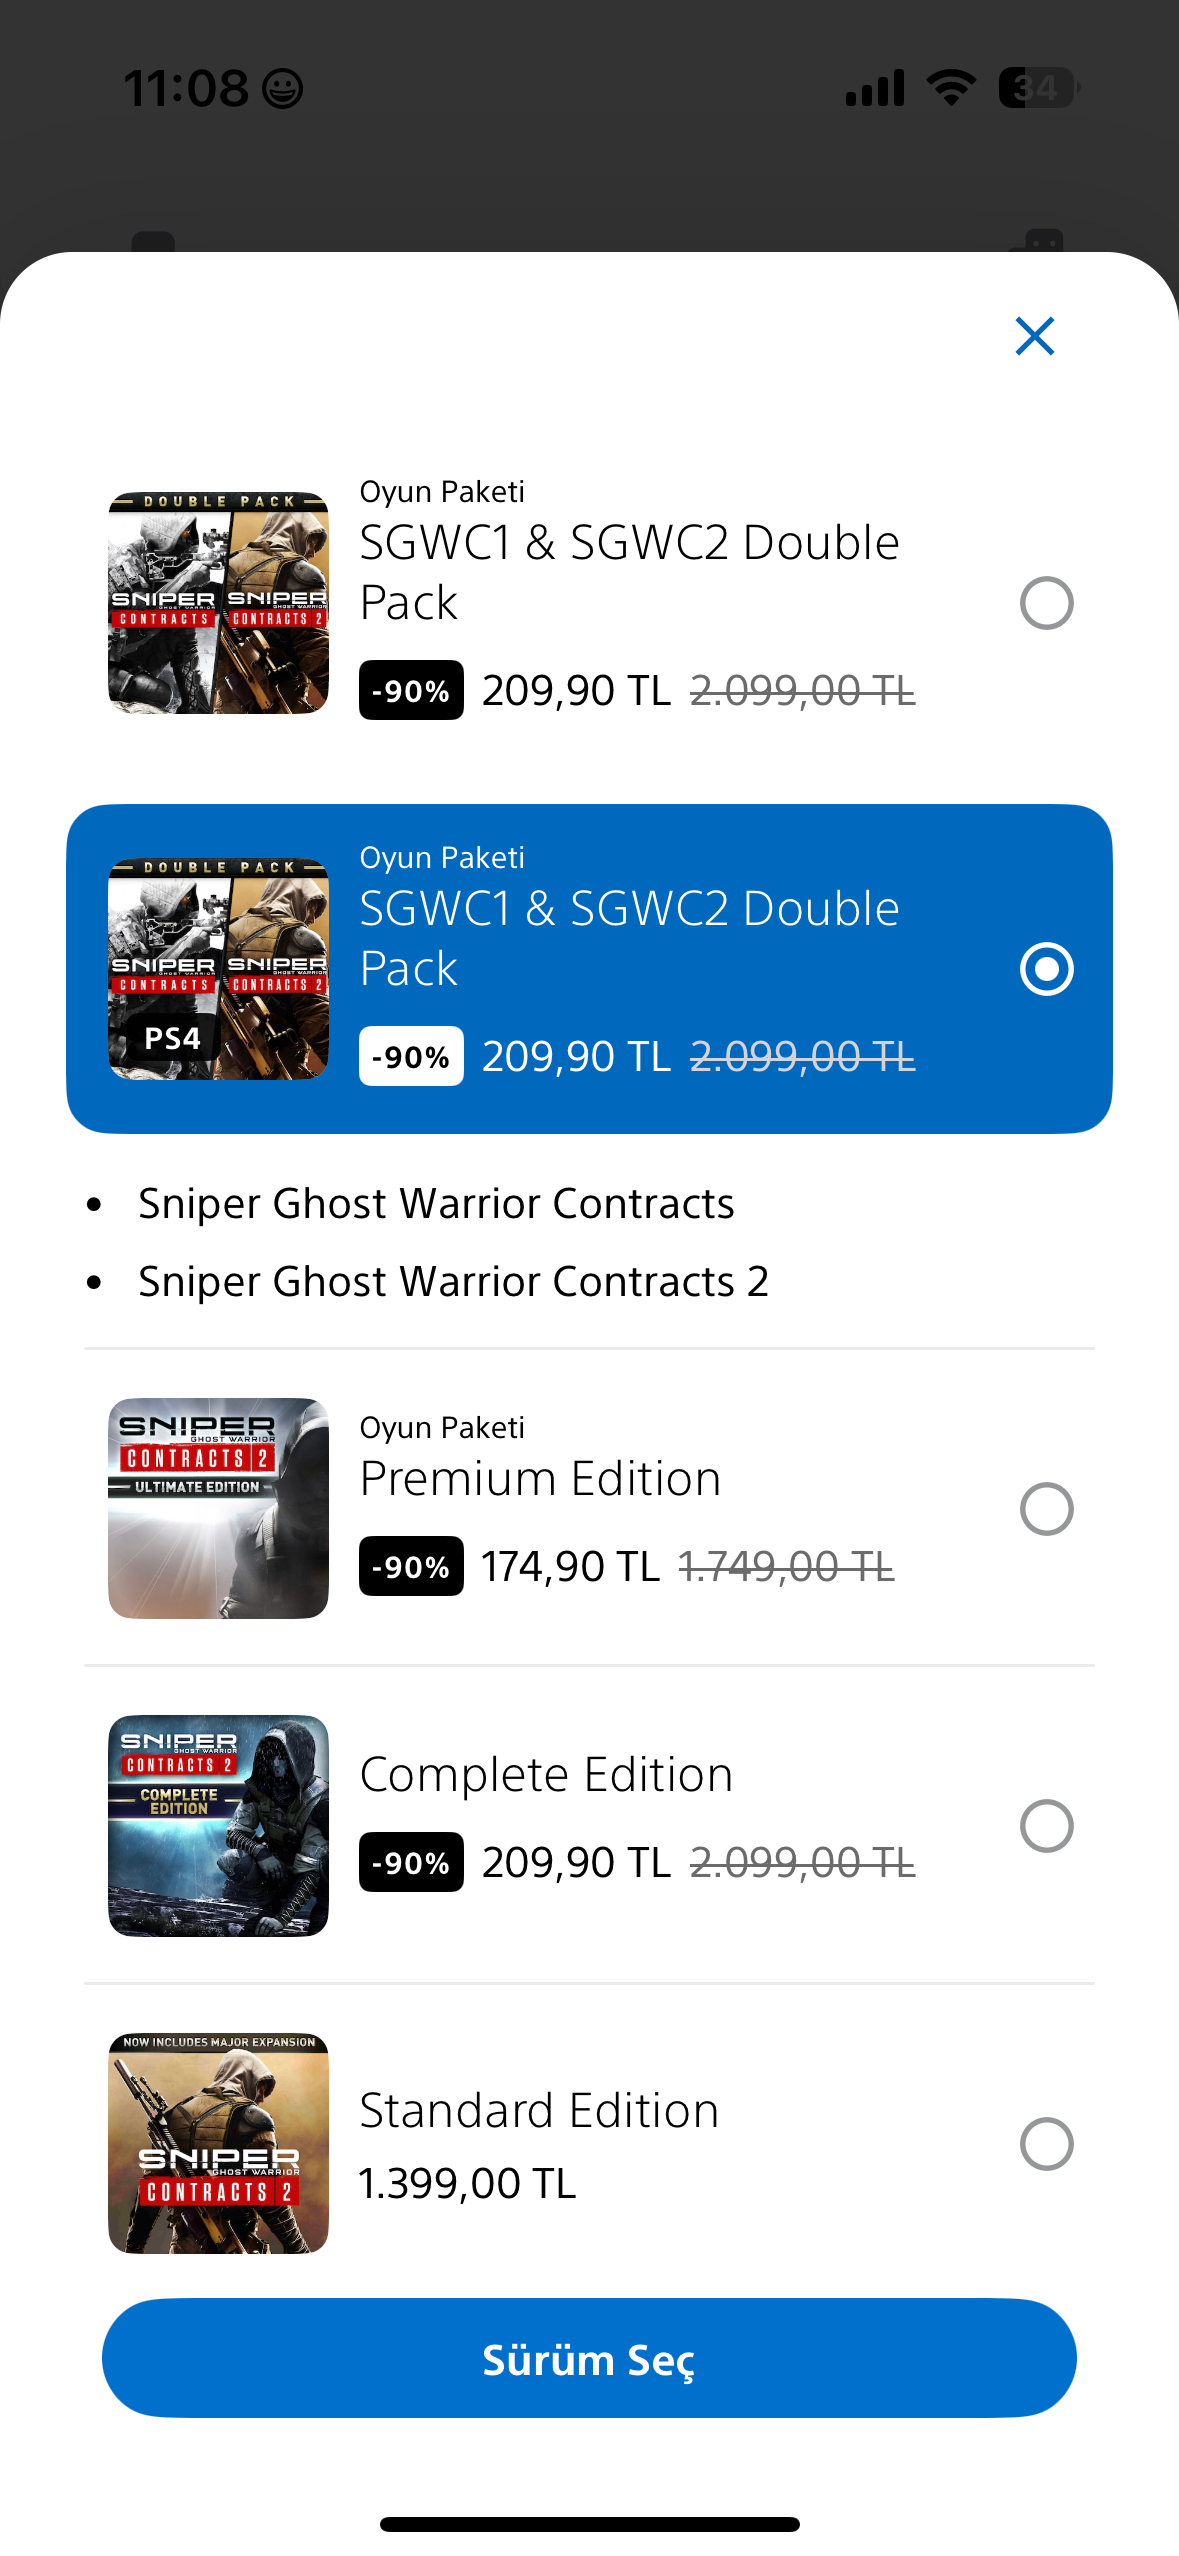Tap the Standard Edition cover art
The height and width of the screenshot is (2556, 1179).
(218, 2143)
